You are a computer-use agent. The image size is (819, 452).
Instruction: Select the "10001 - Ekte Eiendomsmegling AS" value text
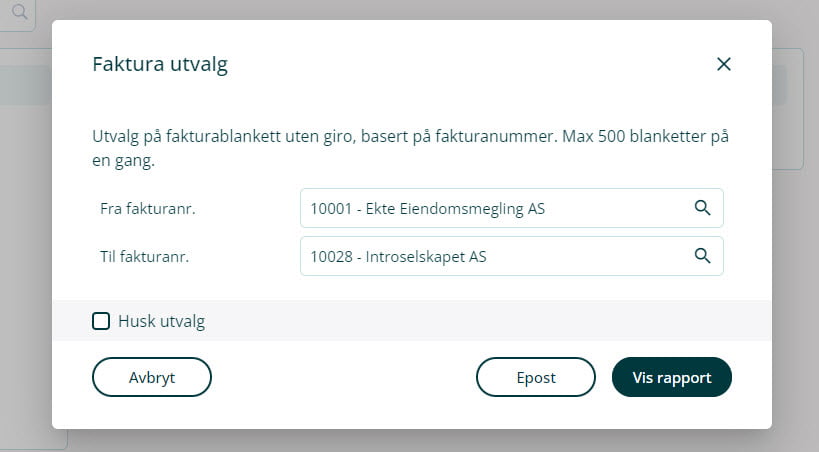(428, 208)
